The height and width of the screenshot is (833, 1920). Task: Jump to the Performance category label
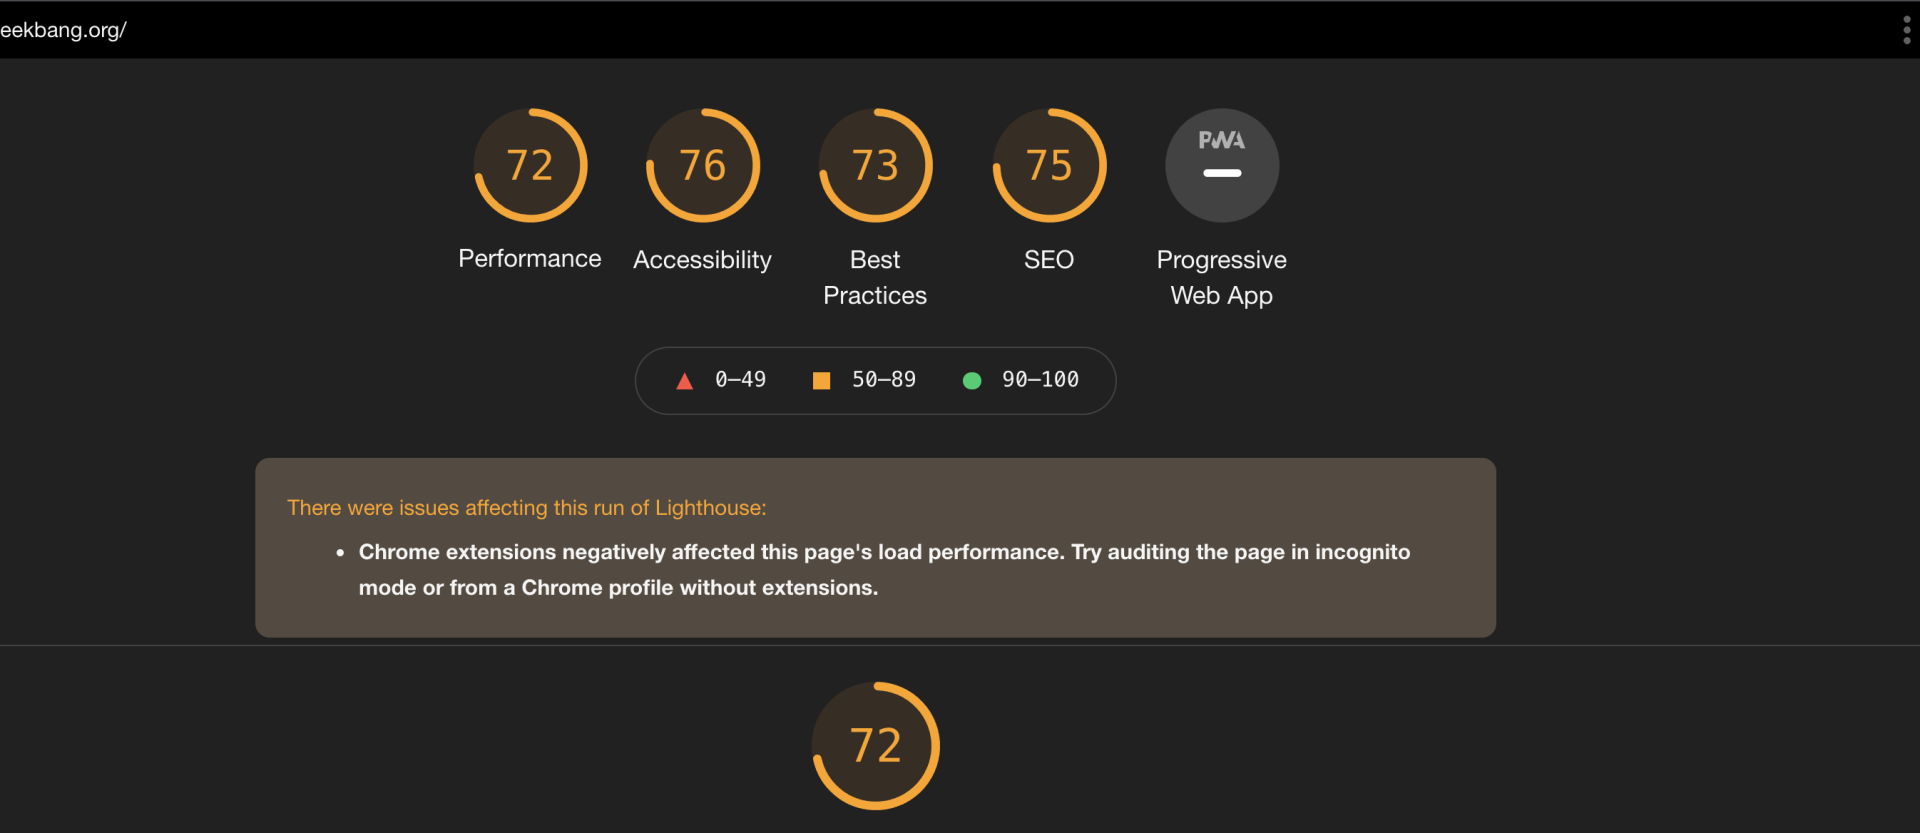530,259
